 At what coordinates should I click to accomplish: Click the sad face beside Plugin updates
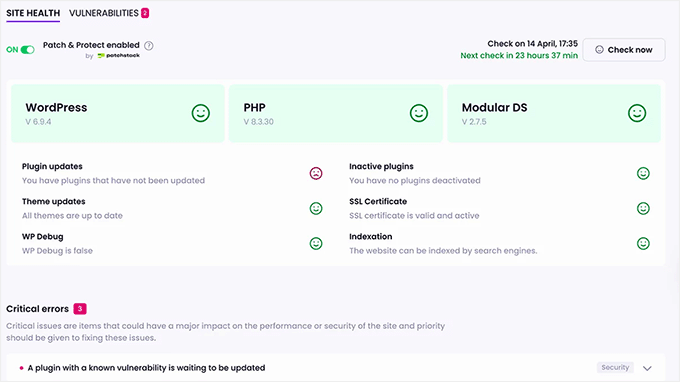(316, 173)
